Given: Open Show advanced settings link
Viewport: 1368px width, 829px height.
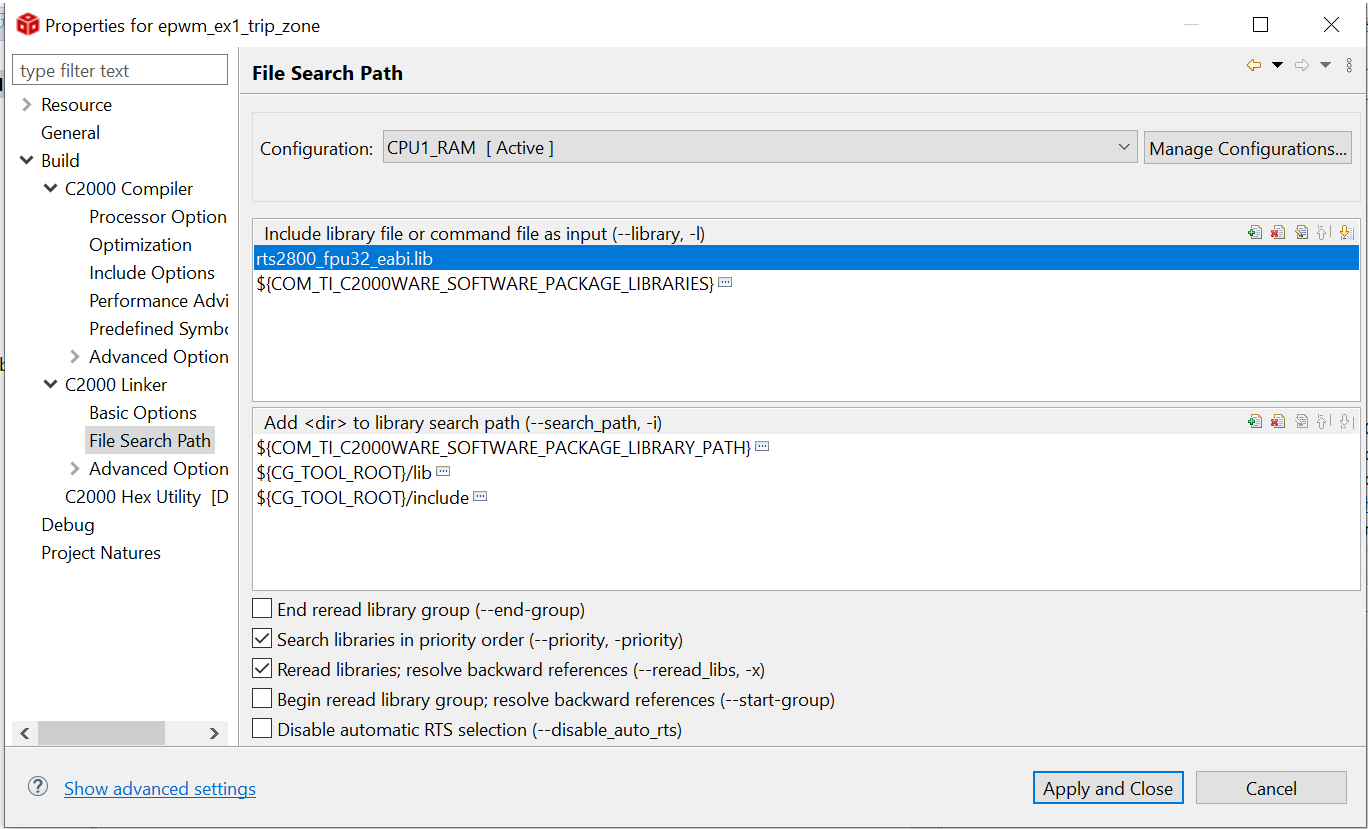Looking at the screenshot, I should pyautogui.click(x=160, y=789).
